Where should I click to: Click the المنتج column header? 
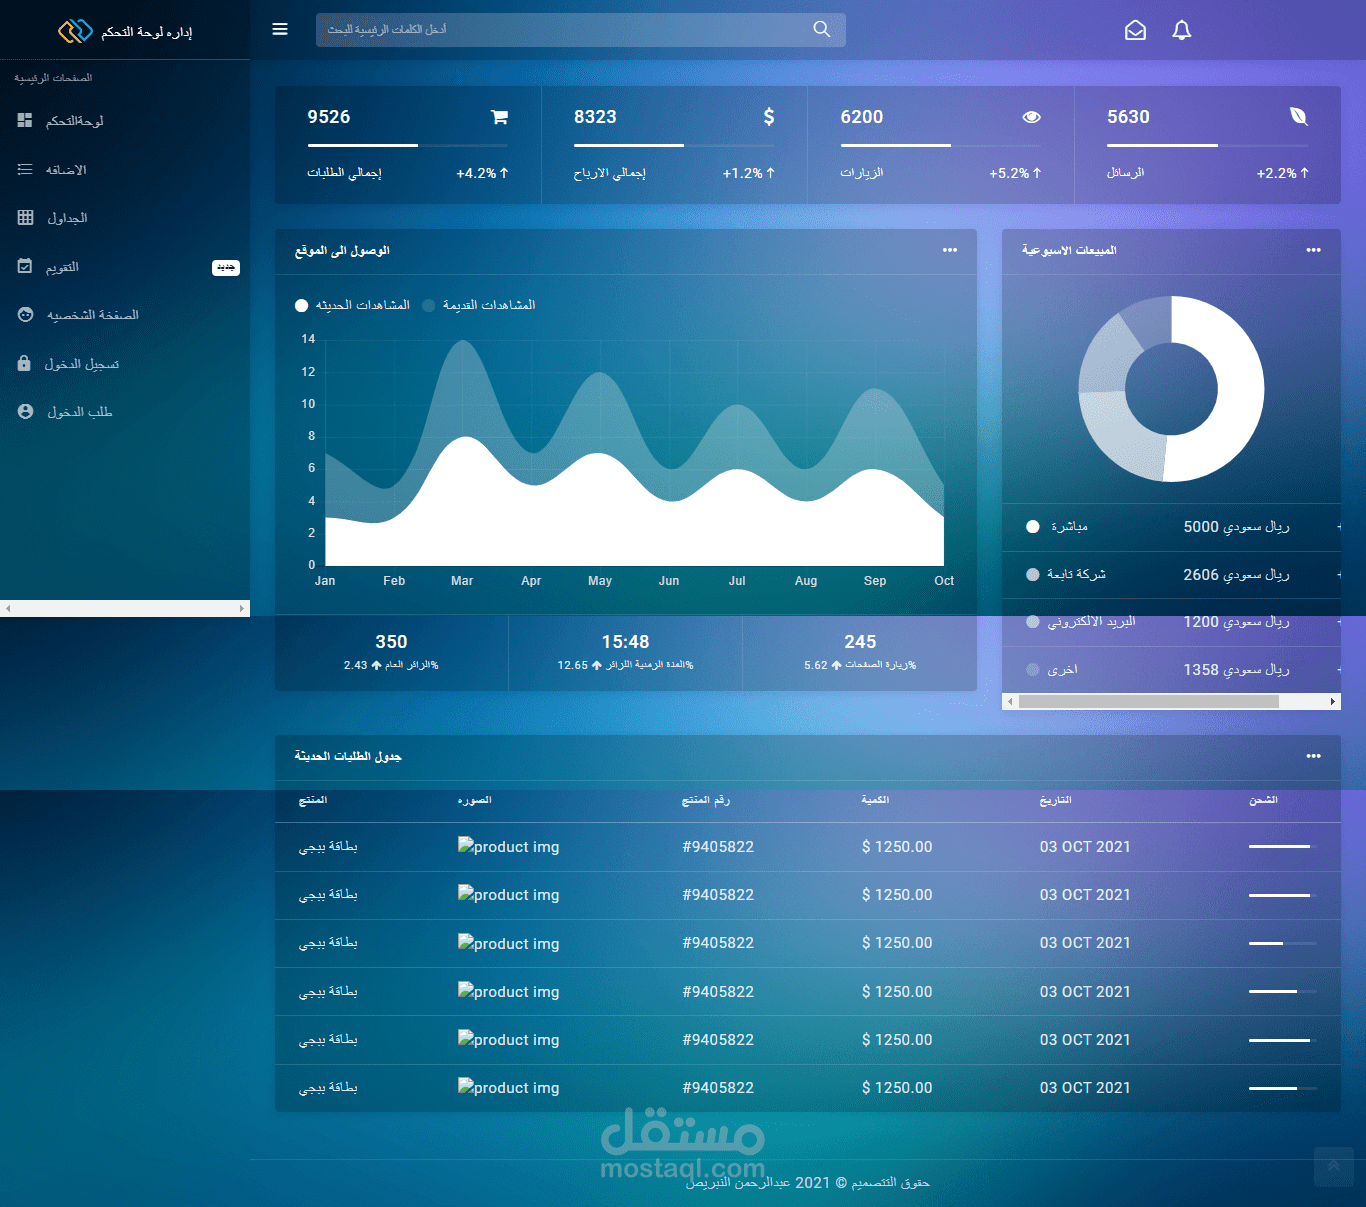tap(313, 800)
